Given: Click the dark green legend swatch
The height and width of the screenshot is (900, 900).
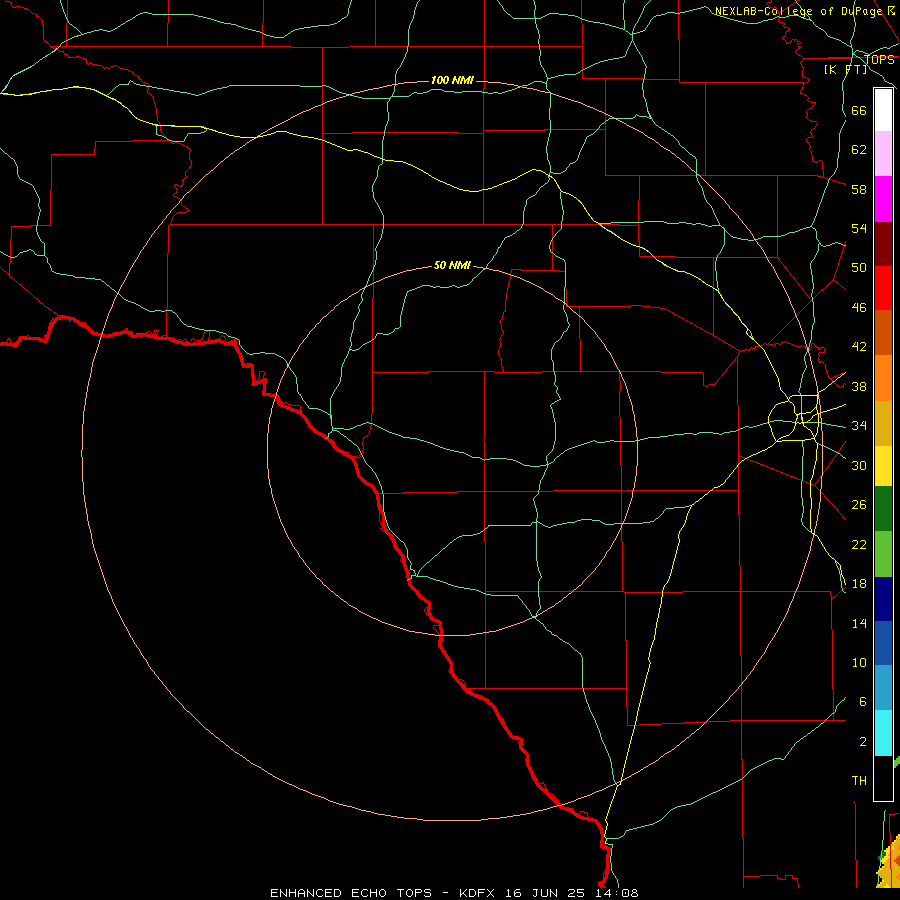Looking at the screenshot, I should [x=883, y=509].
